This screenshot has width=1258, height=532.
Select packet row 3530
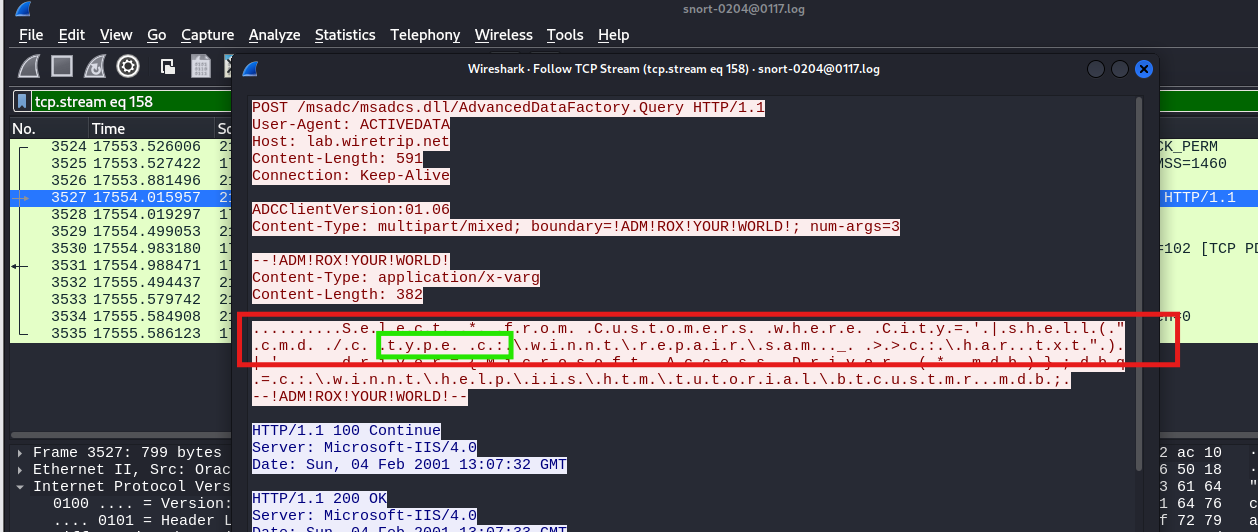click(121, 248)
